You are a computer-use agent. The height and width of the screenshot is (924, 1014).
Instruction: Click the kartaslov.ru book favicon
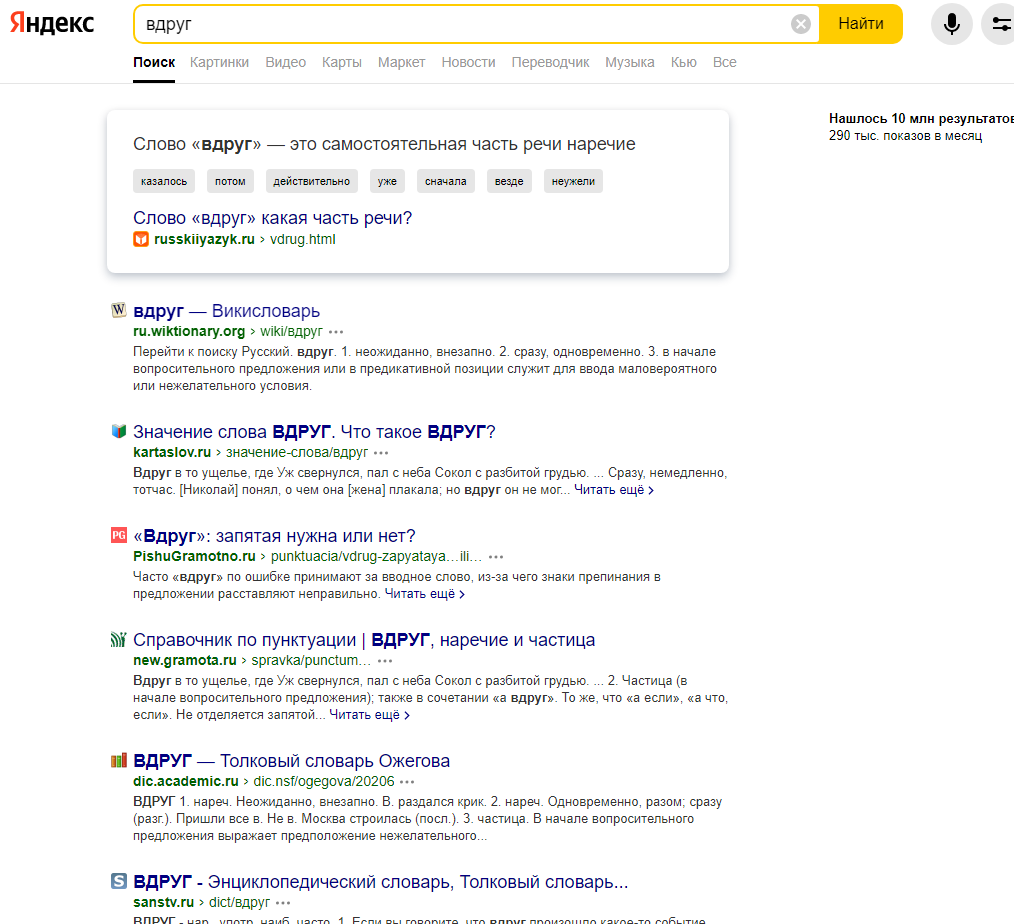point(118,431)
